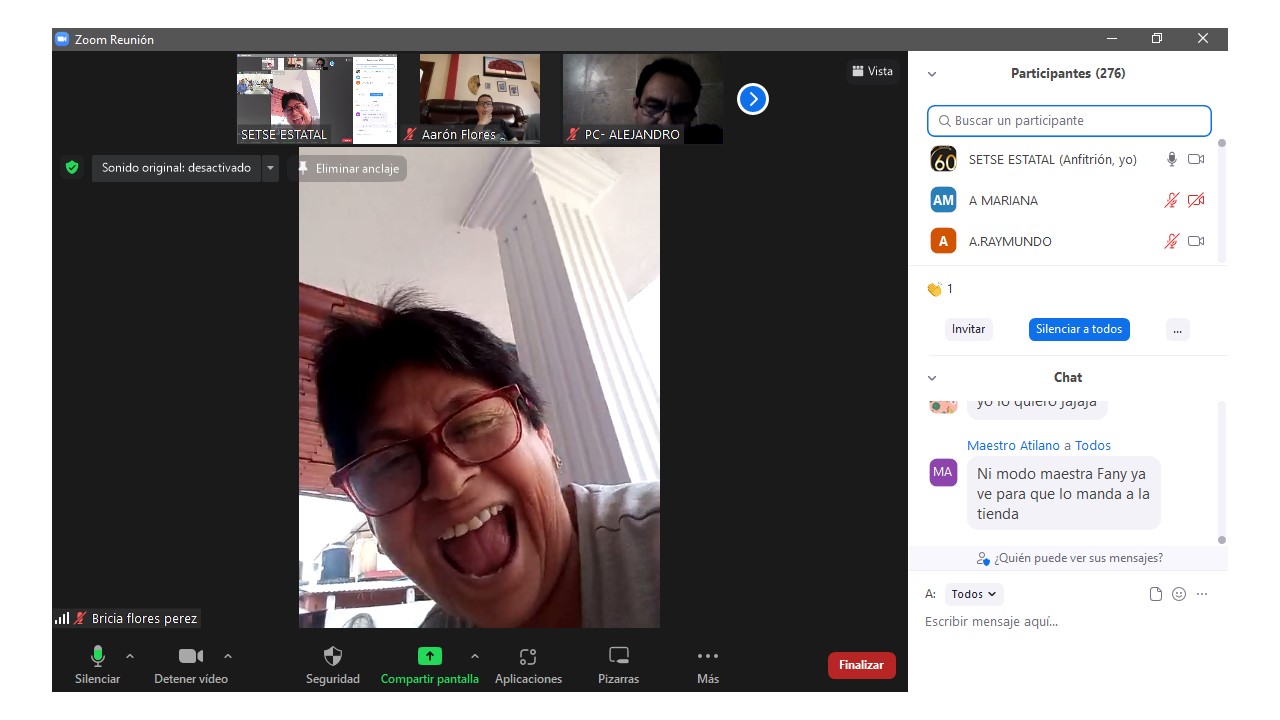Focus the Buscar un participante field
The image size is (1280, 720).
coord(1069,121)
